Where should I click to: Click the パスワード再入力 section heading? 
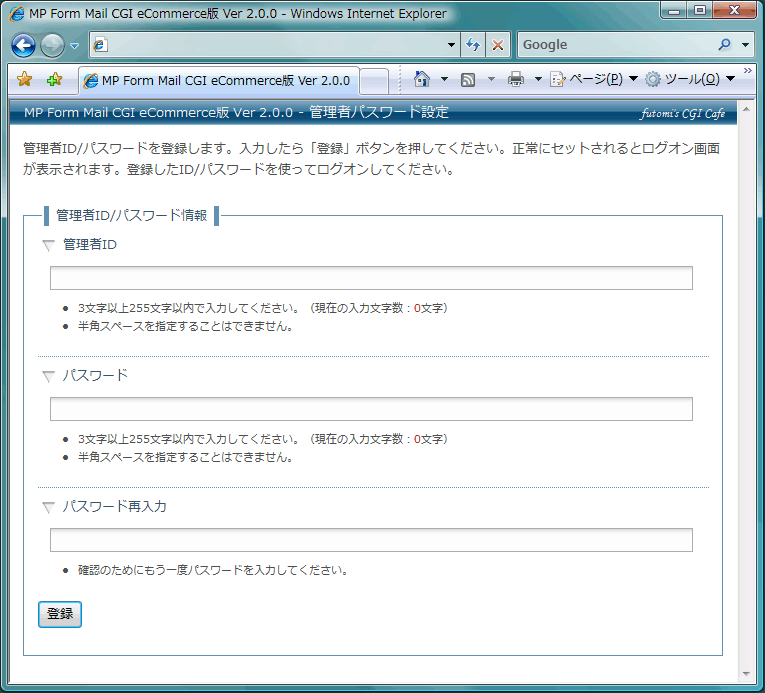115,506
